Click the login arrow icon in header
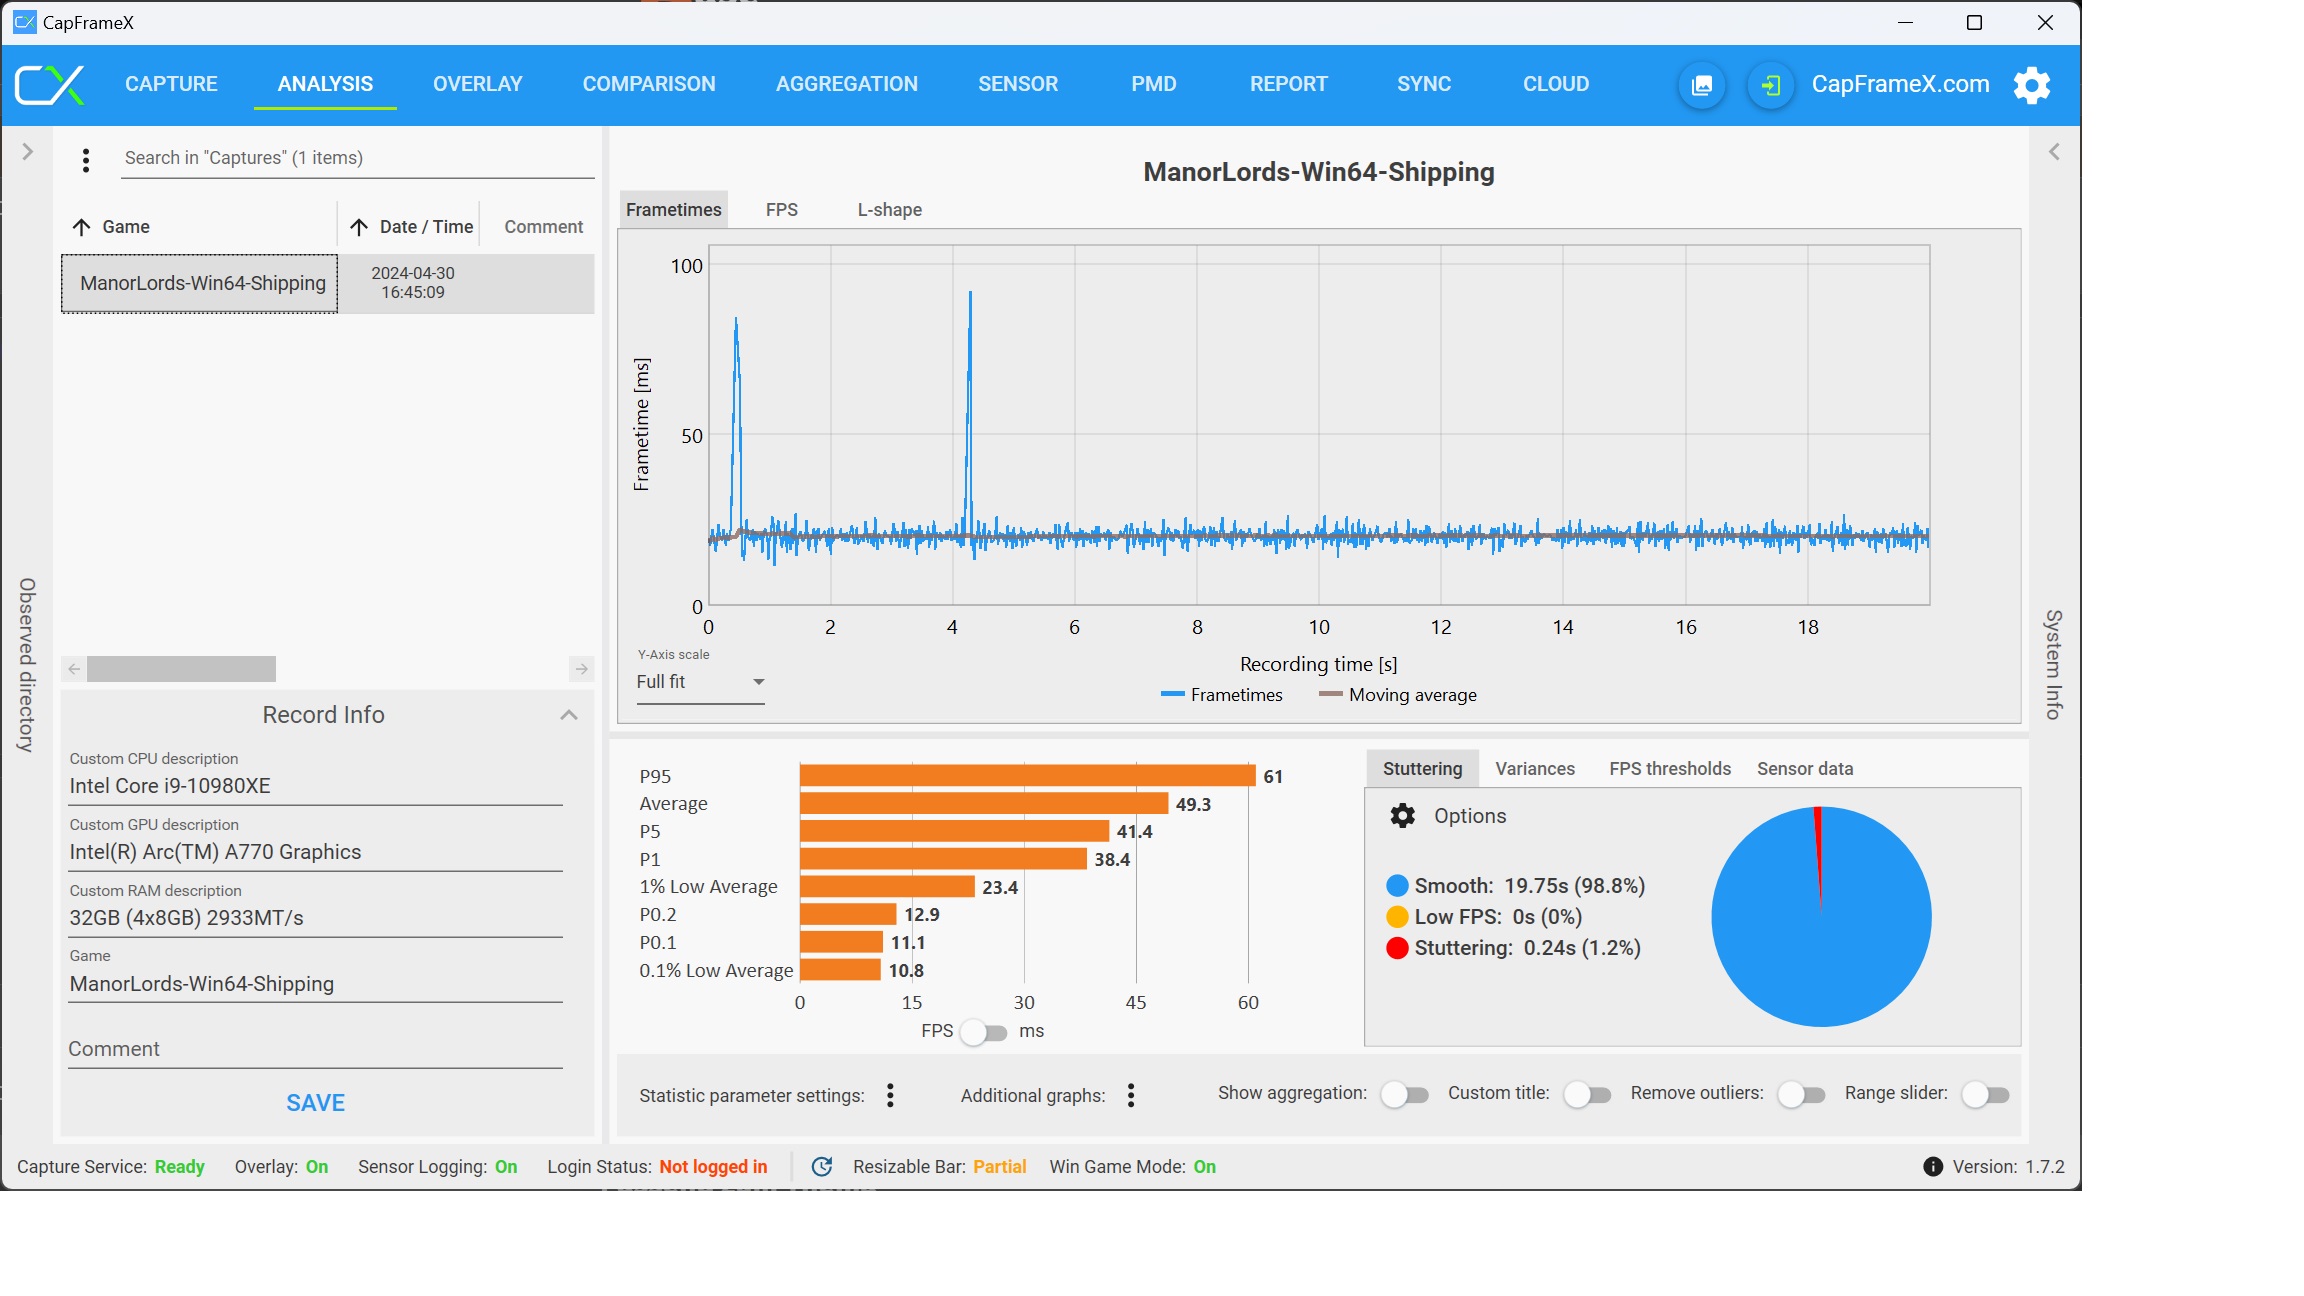This screenshot has height=1296, width=2304. coord(1770,85)
